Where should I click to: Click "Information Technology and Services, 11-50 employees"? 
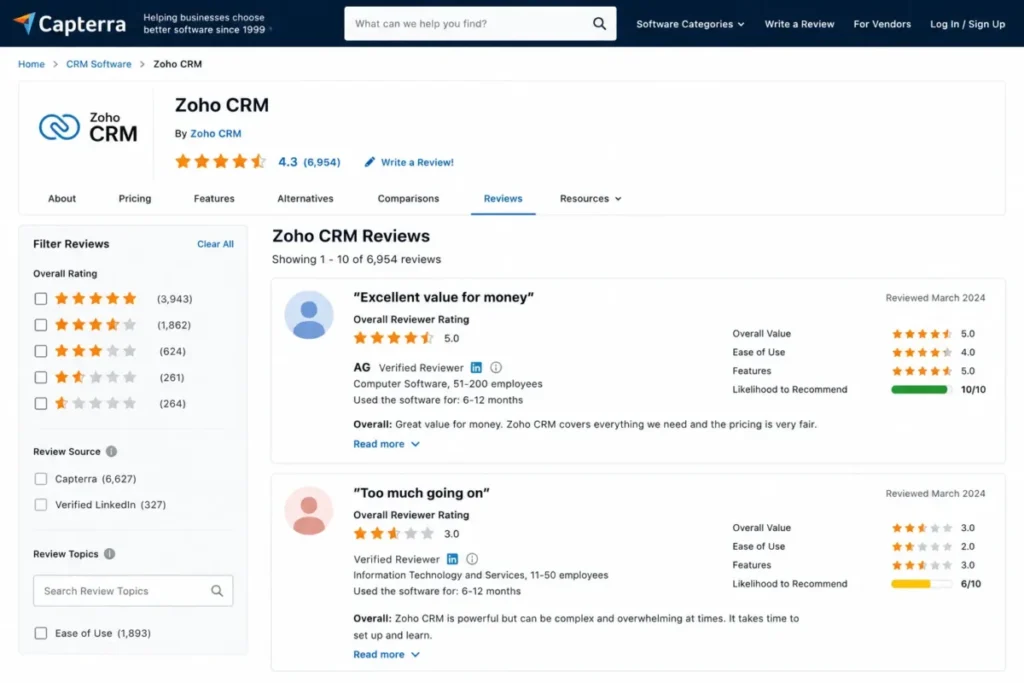tap(481, 575)
